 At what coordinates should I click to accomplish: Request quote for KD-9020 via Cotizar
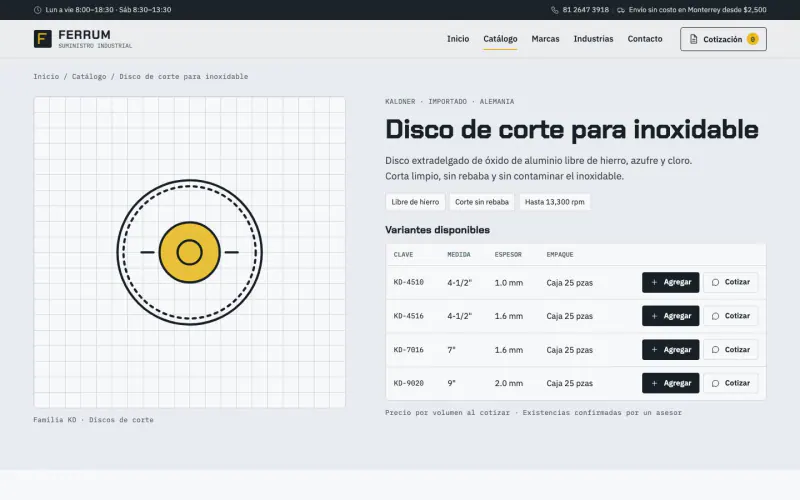pos(731,383)
